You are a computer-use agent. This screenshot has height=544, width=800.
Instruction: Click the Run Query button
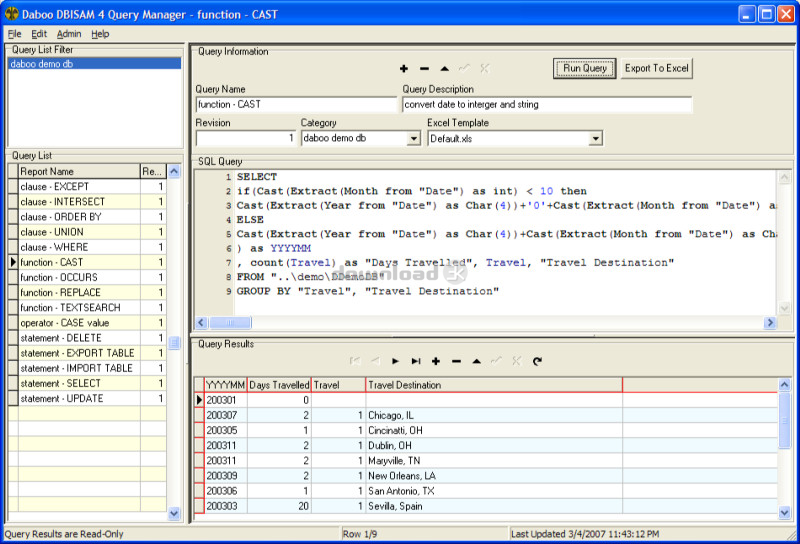[584, 68]
